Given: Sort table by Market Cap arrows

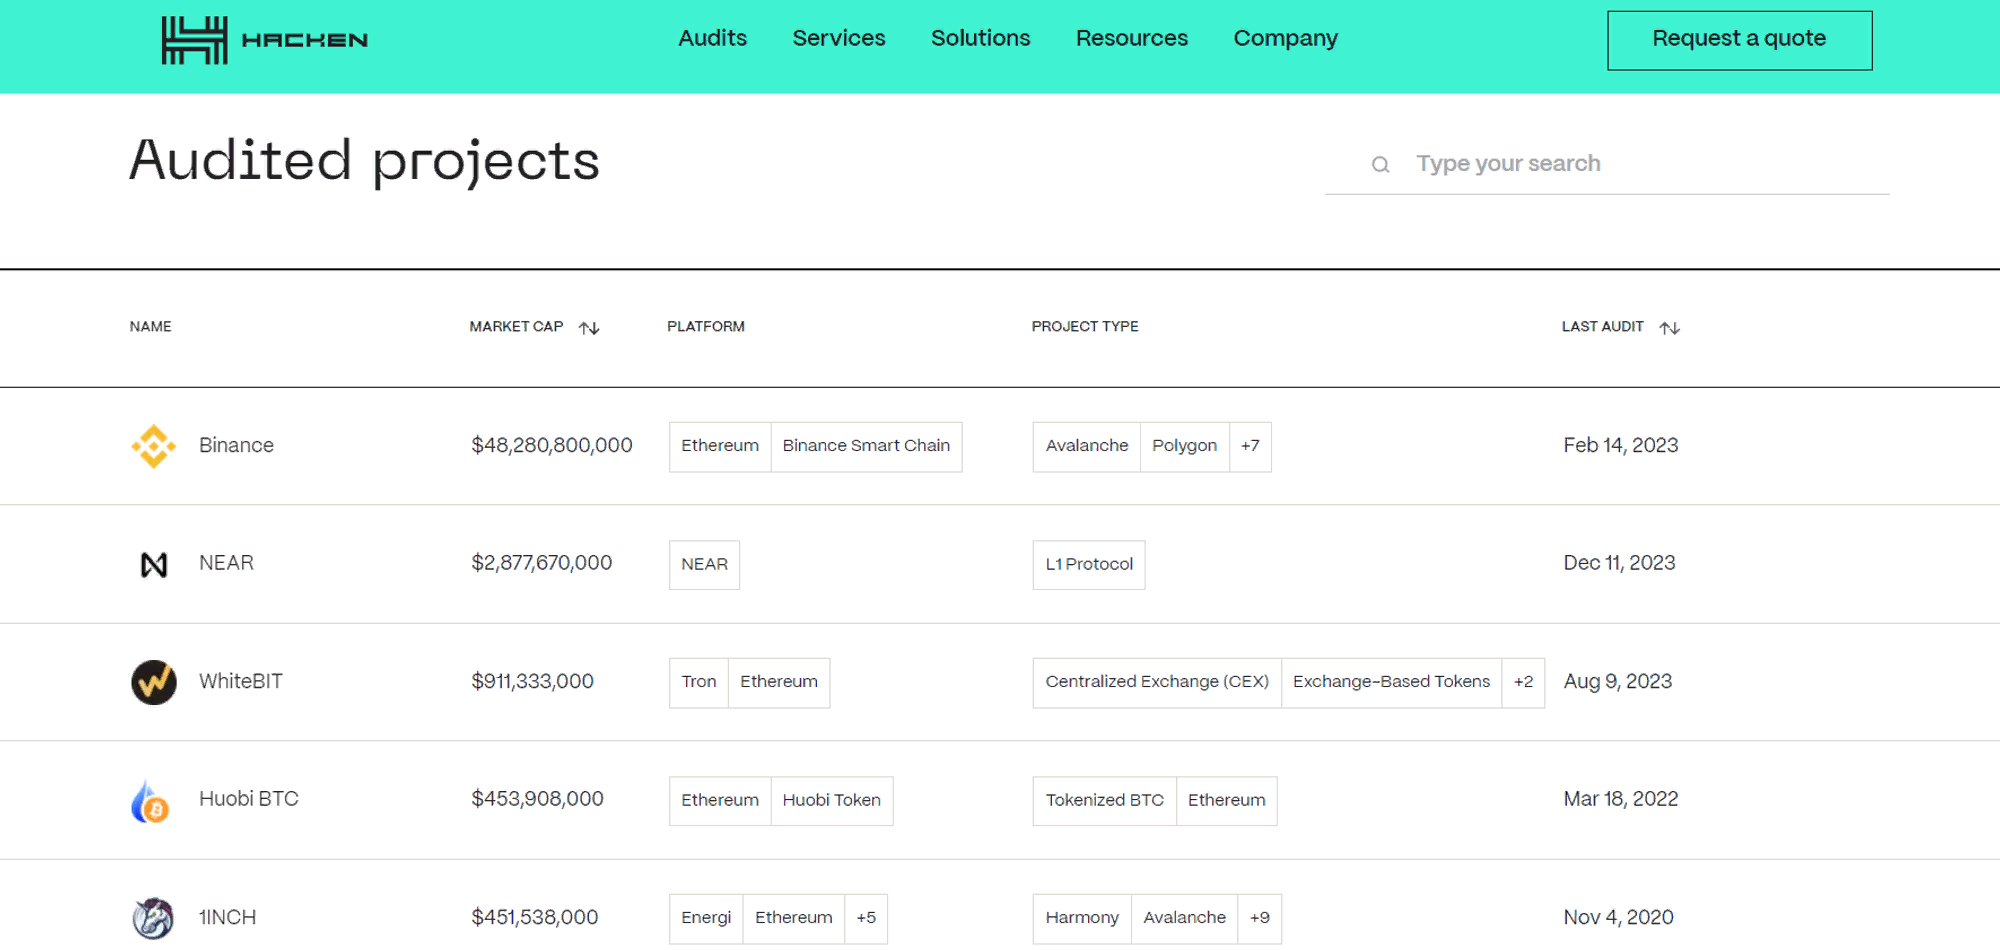Looking at the screenshot, I should point(589,328).
